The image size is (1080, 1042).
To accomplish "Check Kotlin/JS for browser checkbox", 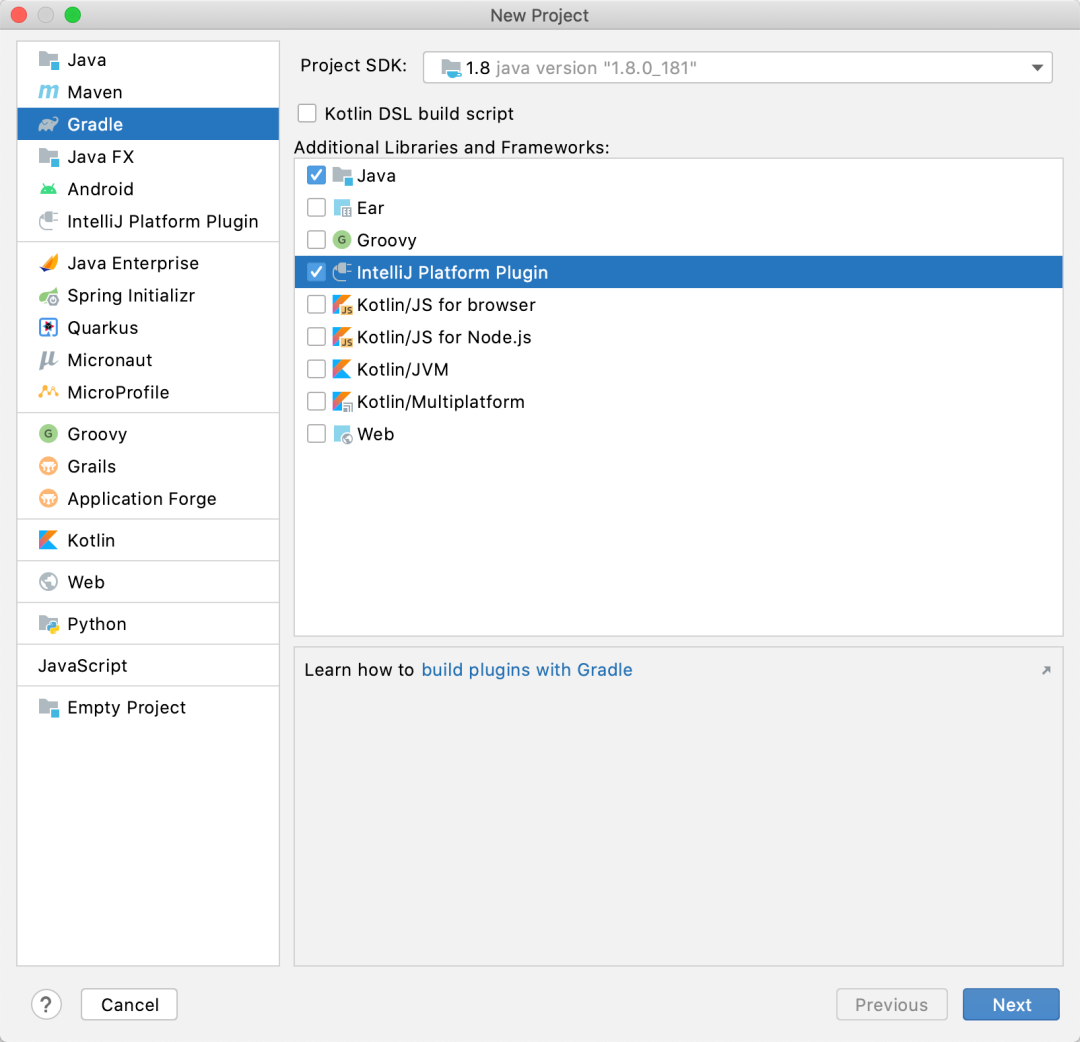I will tap(316, 304).
